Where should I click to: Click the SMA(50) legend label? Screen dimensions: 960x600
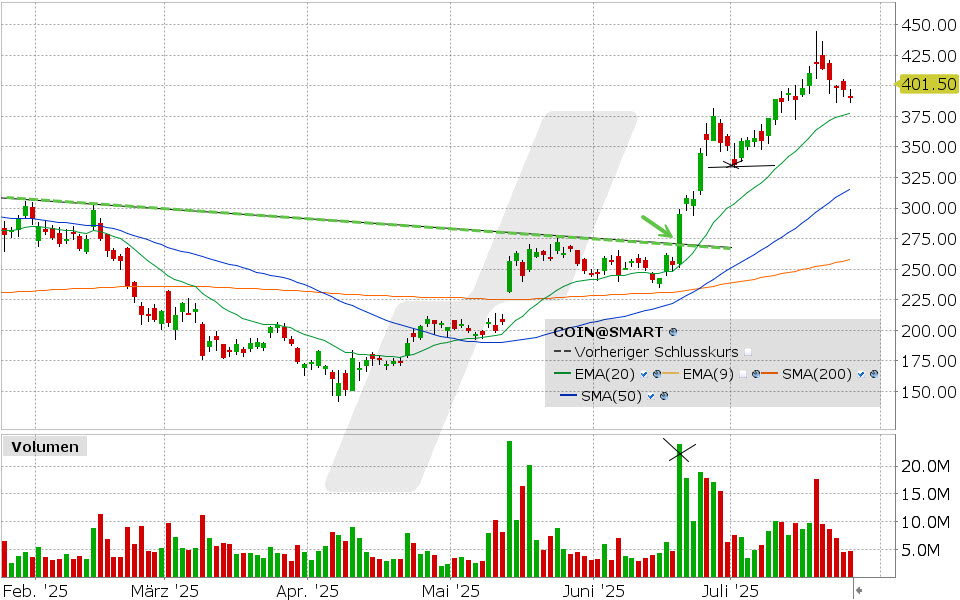pyautogui.click(x=611, y=396)
